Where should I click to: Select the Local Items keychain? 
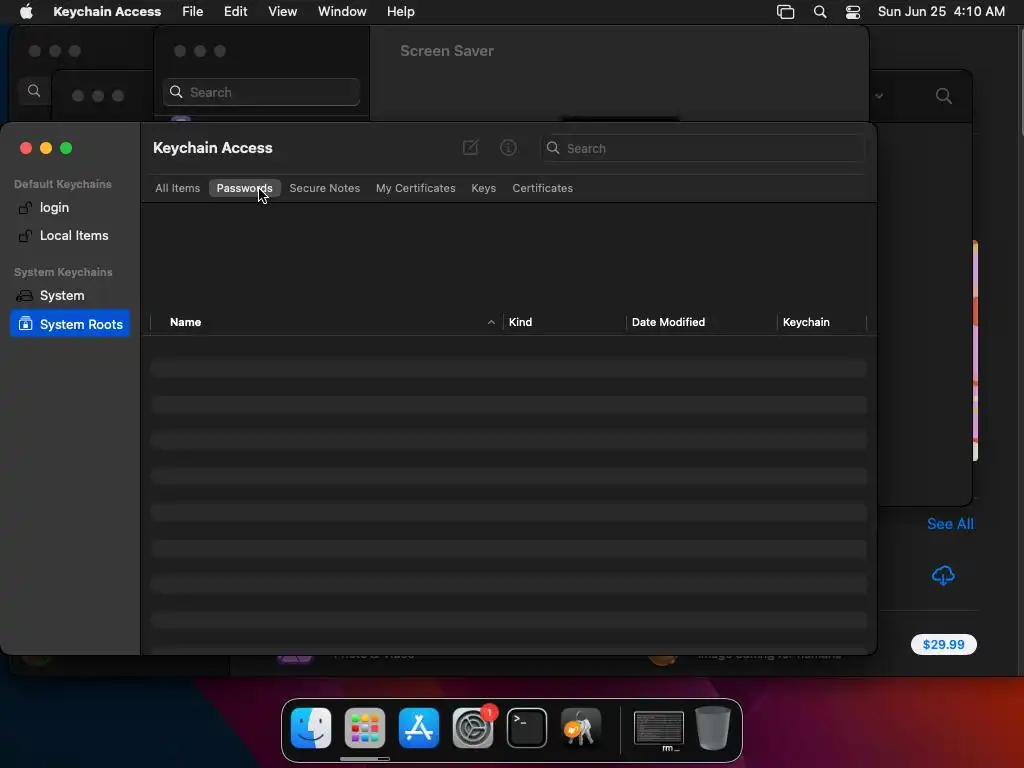pyautogui.click(x=71, y=236)
